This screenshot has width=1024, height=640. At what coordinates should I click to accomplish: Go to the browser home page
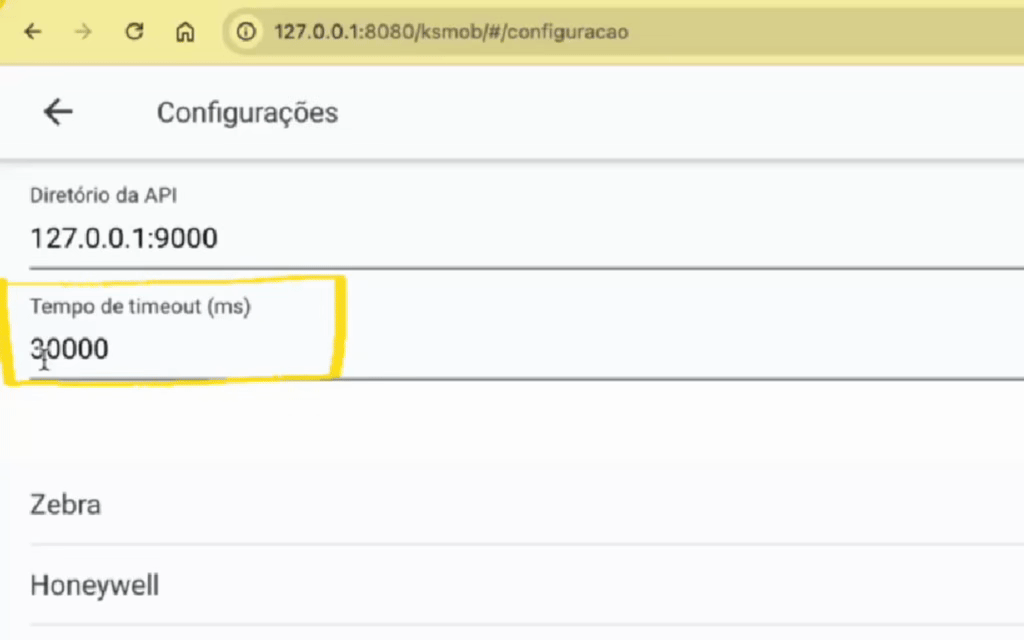click(184, 32)
